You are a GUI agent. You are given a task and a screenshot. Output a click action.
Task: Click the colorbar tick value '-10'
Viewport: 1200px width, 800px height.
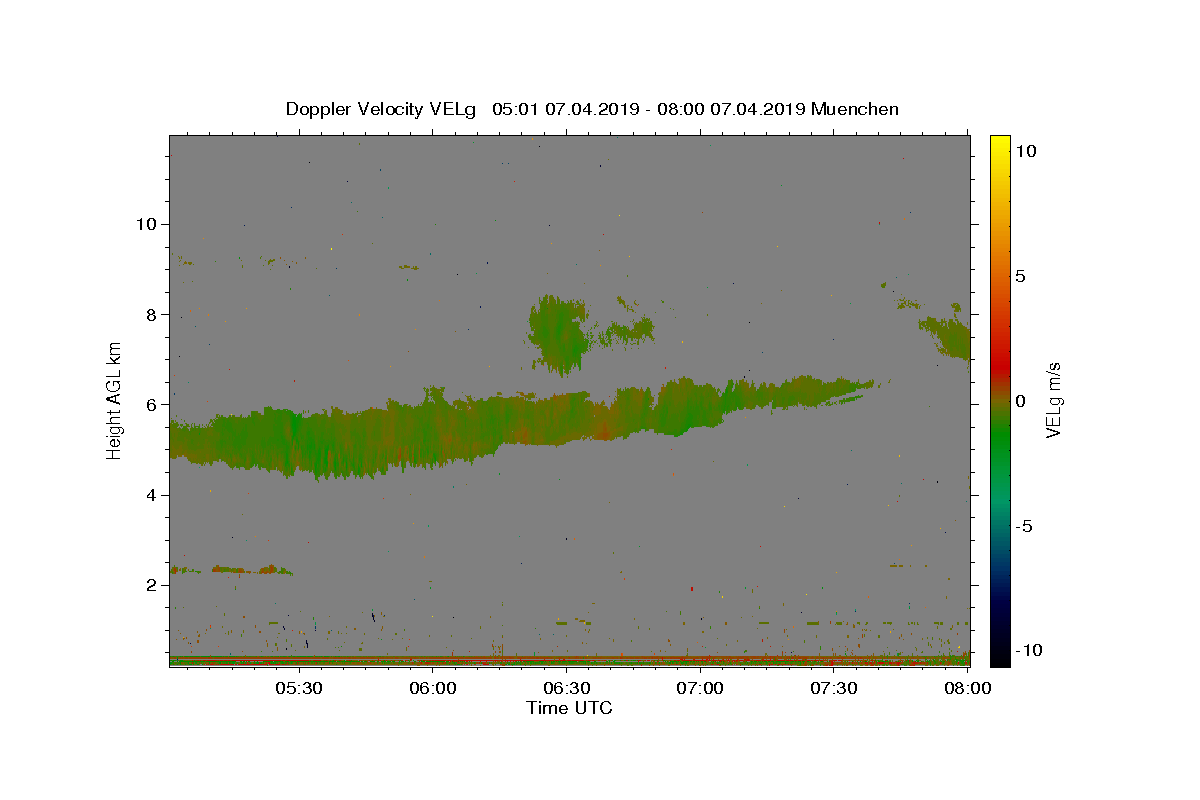coord(1028,650)
